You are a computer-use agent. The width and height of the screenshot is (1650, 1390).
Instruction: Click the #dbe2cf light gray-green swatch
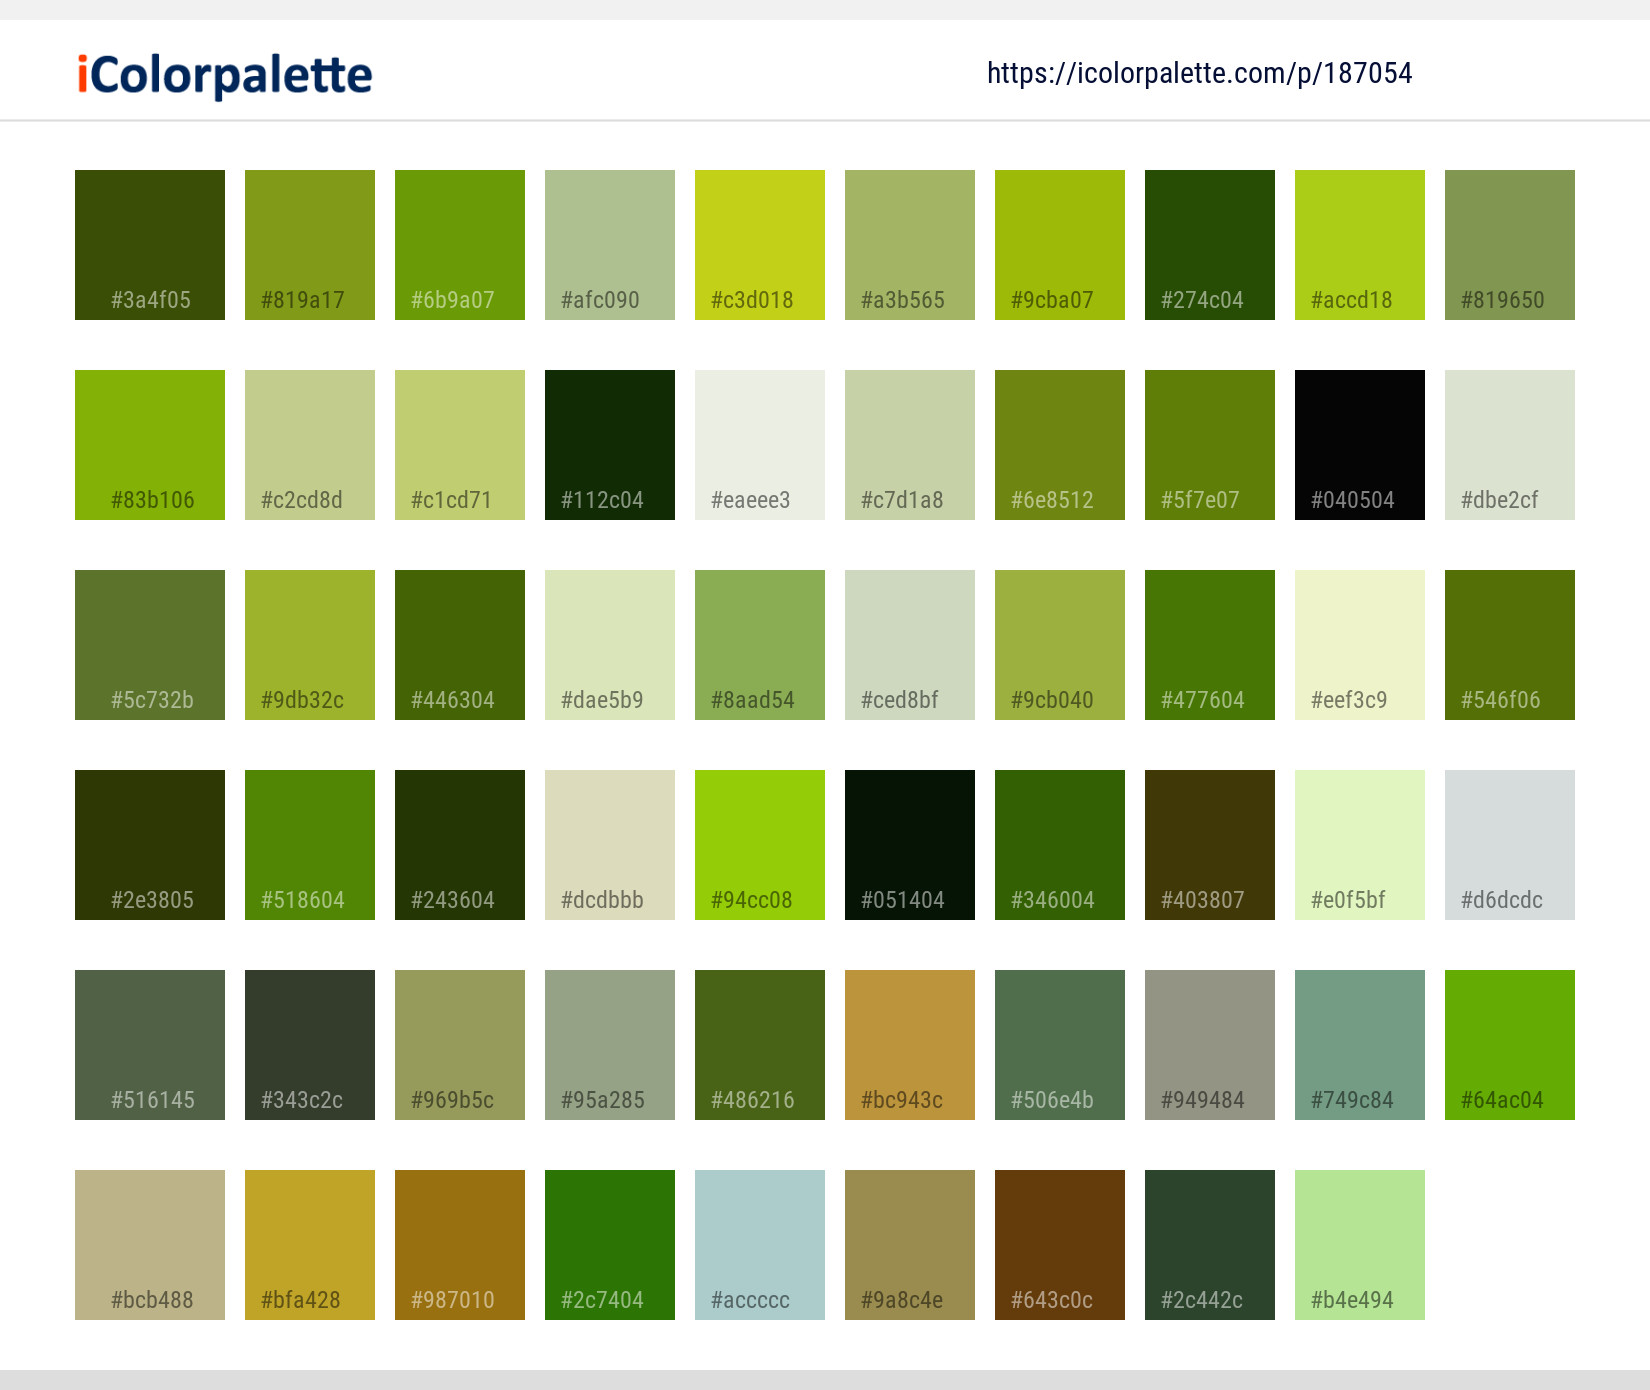[x=1510, y=445]
